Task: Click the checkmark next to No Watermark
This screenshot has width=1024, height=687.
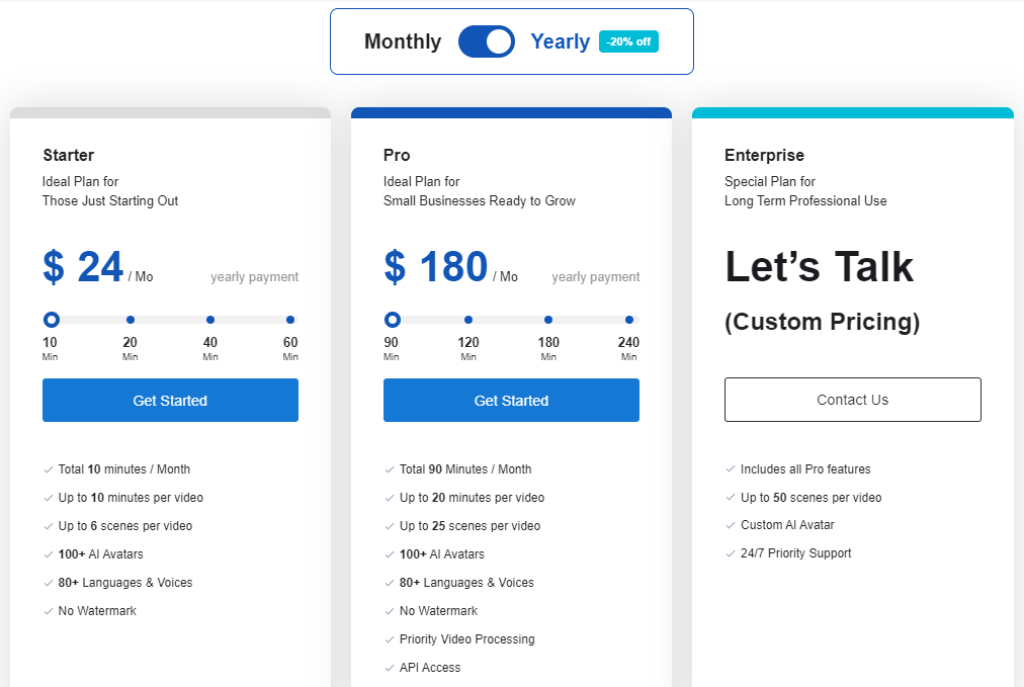Action: 48,610
